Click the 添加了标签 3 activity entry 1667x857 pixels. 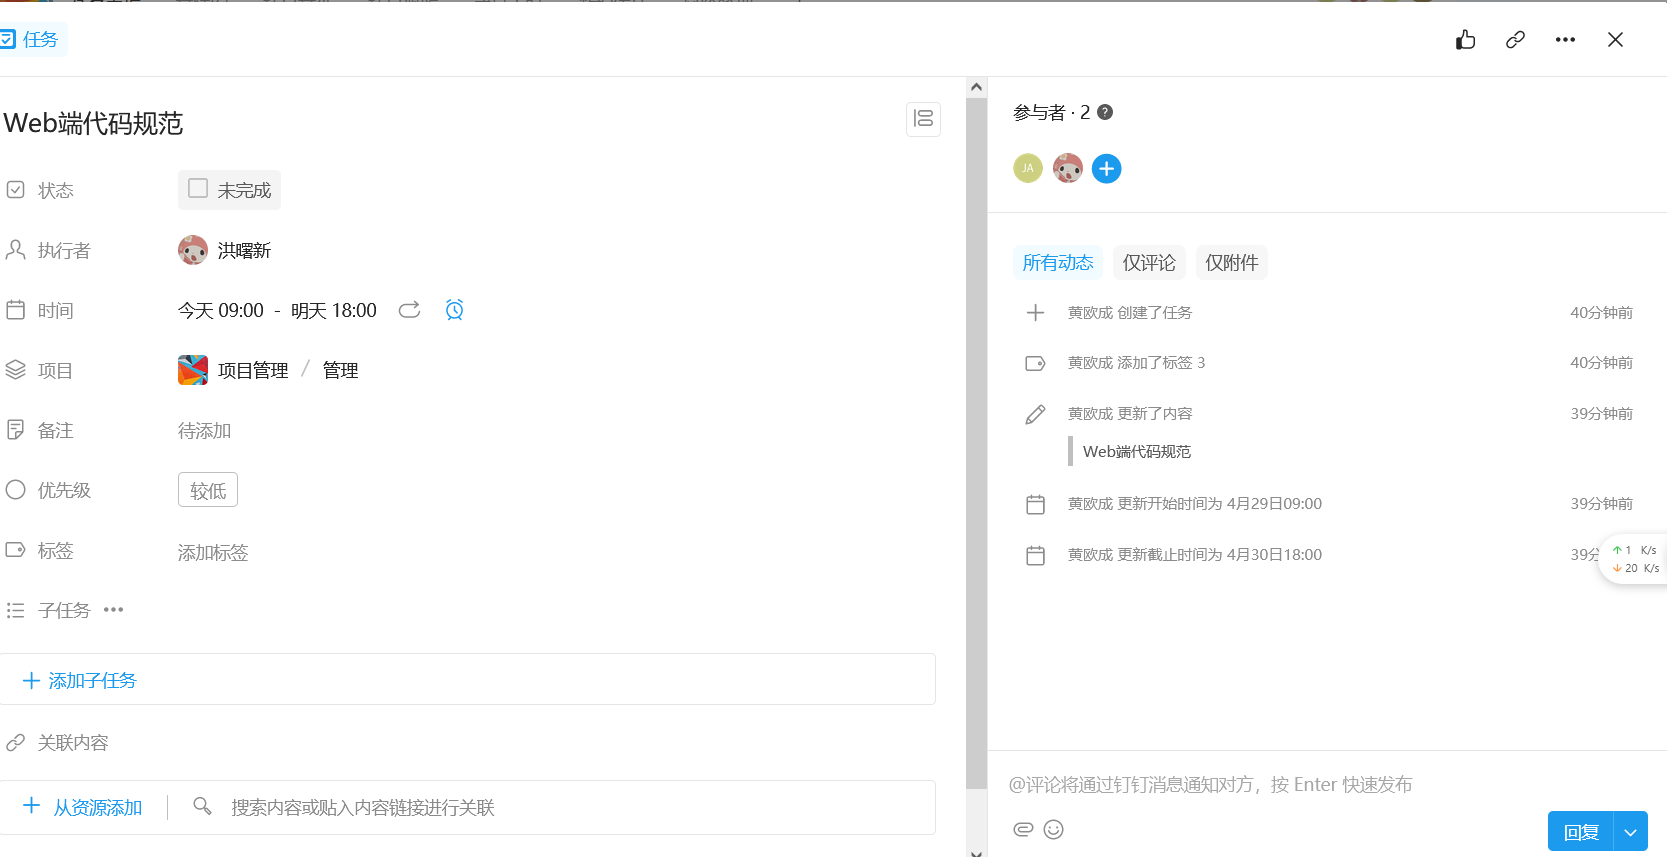[x=1136, y=363]
